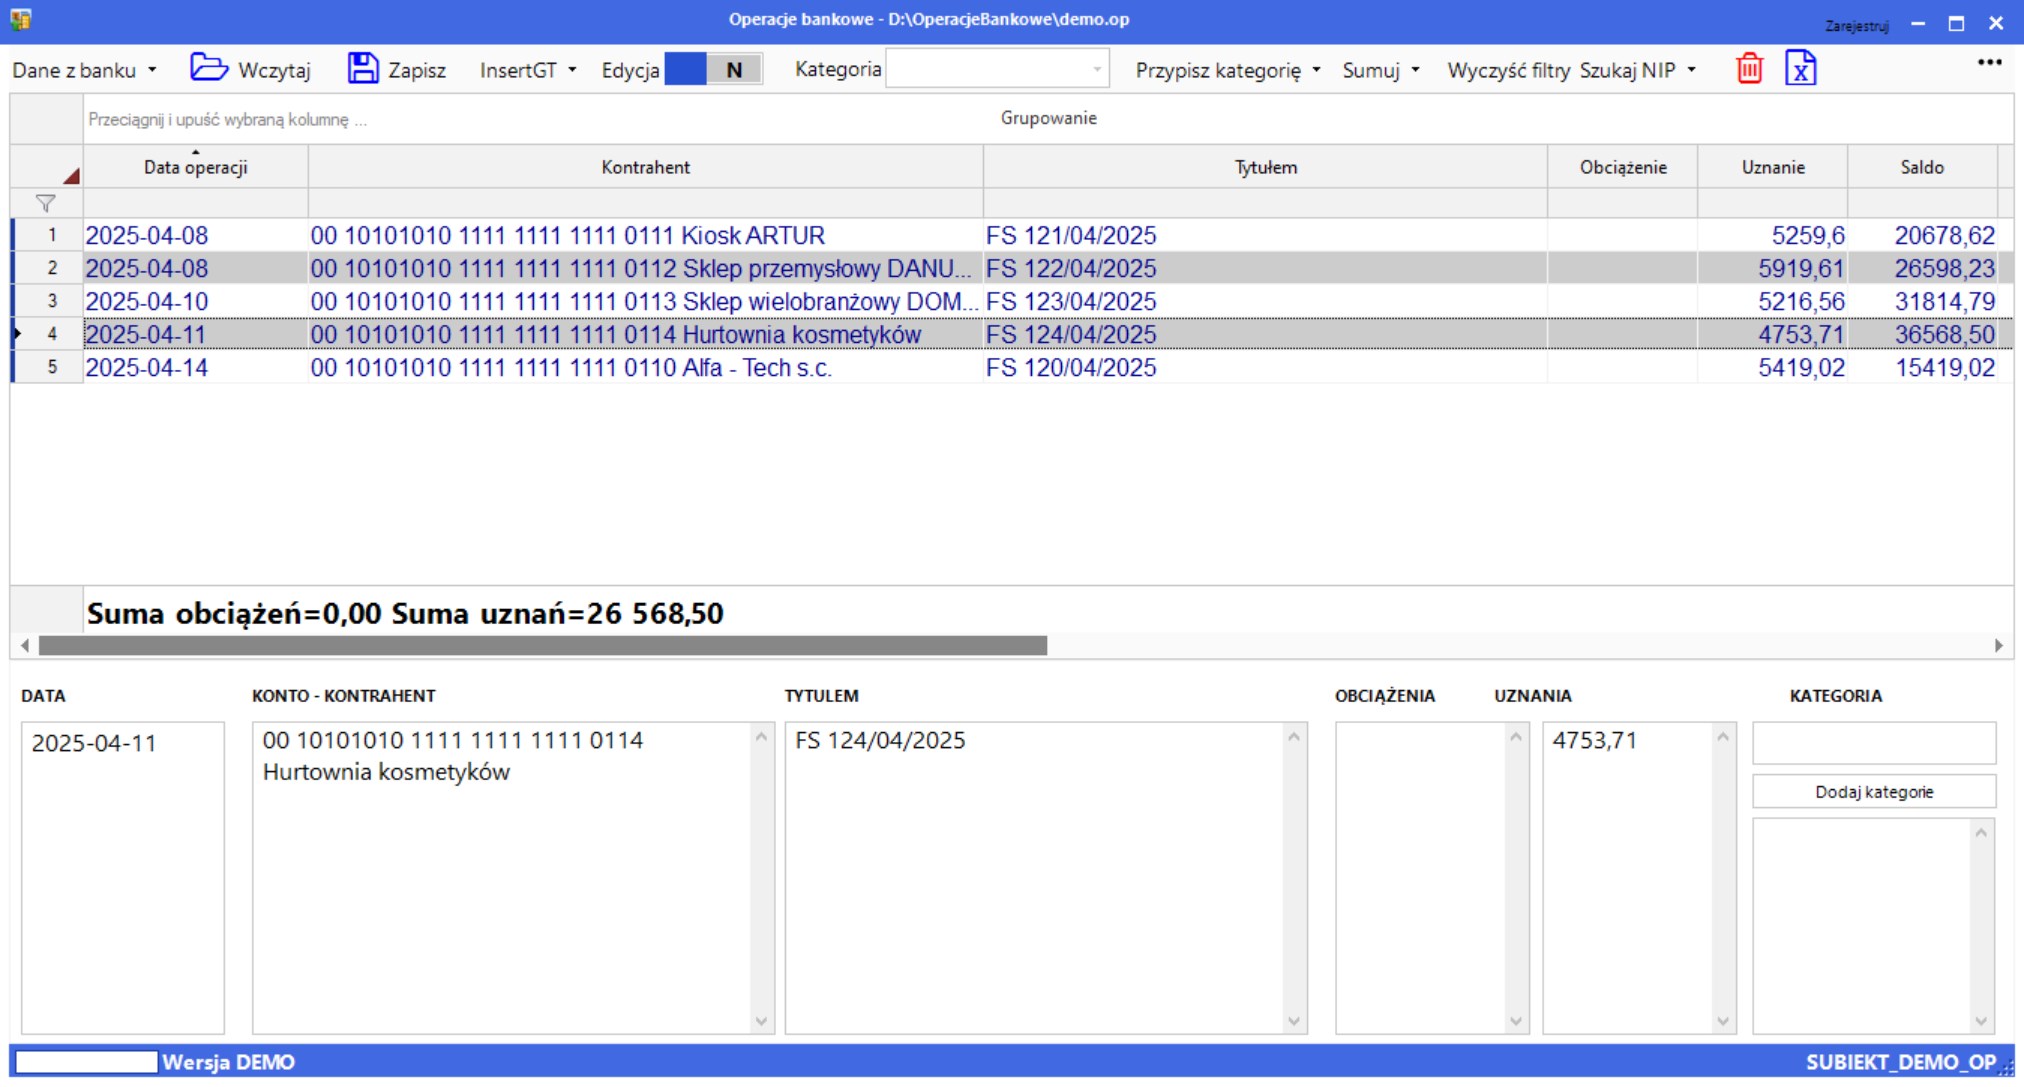
Task: Open the Sumuj dropdown menu
Action: click(x=1380, y=70)
